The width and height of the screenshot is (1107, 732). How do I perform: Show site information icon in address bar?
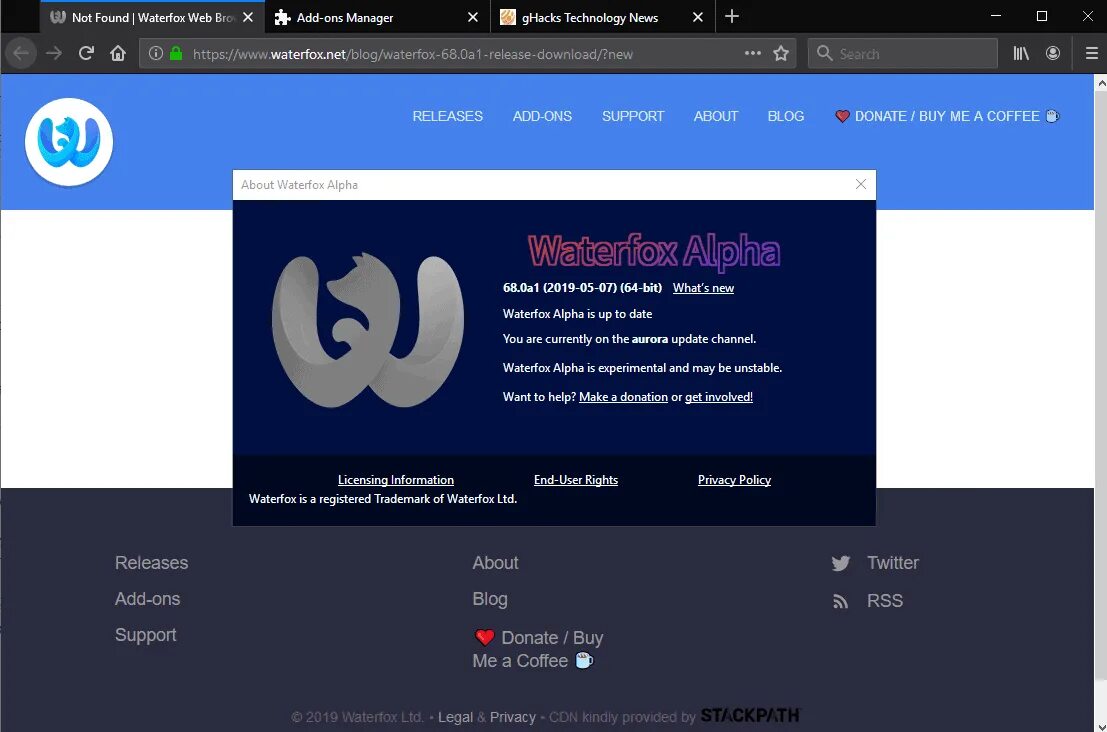point(156,54)
